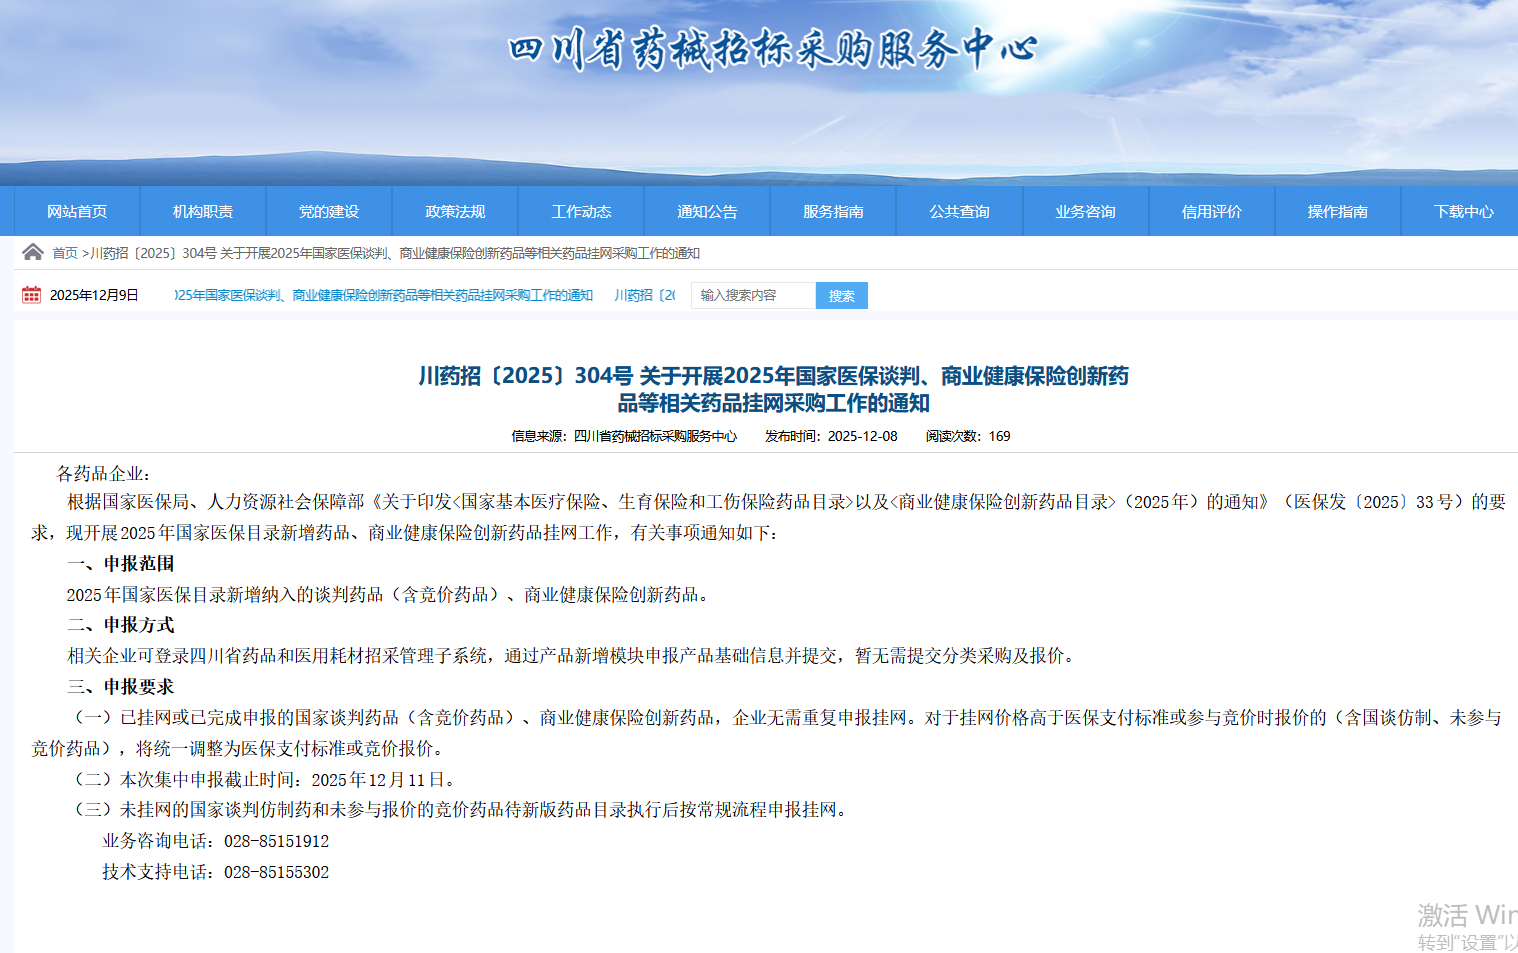Go to 信用评价 section
The image size is (1518, 953).
[x=1211, y=212]
